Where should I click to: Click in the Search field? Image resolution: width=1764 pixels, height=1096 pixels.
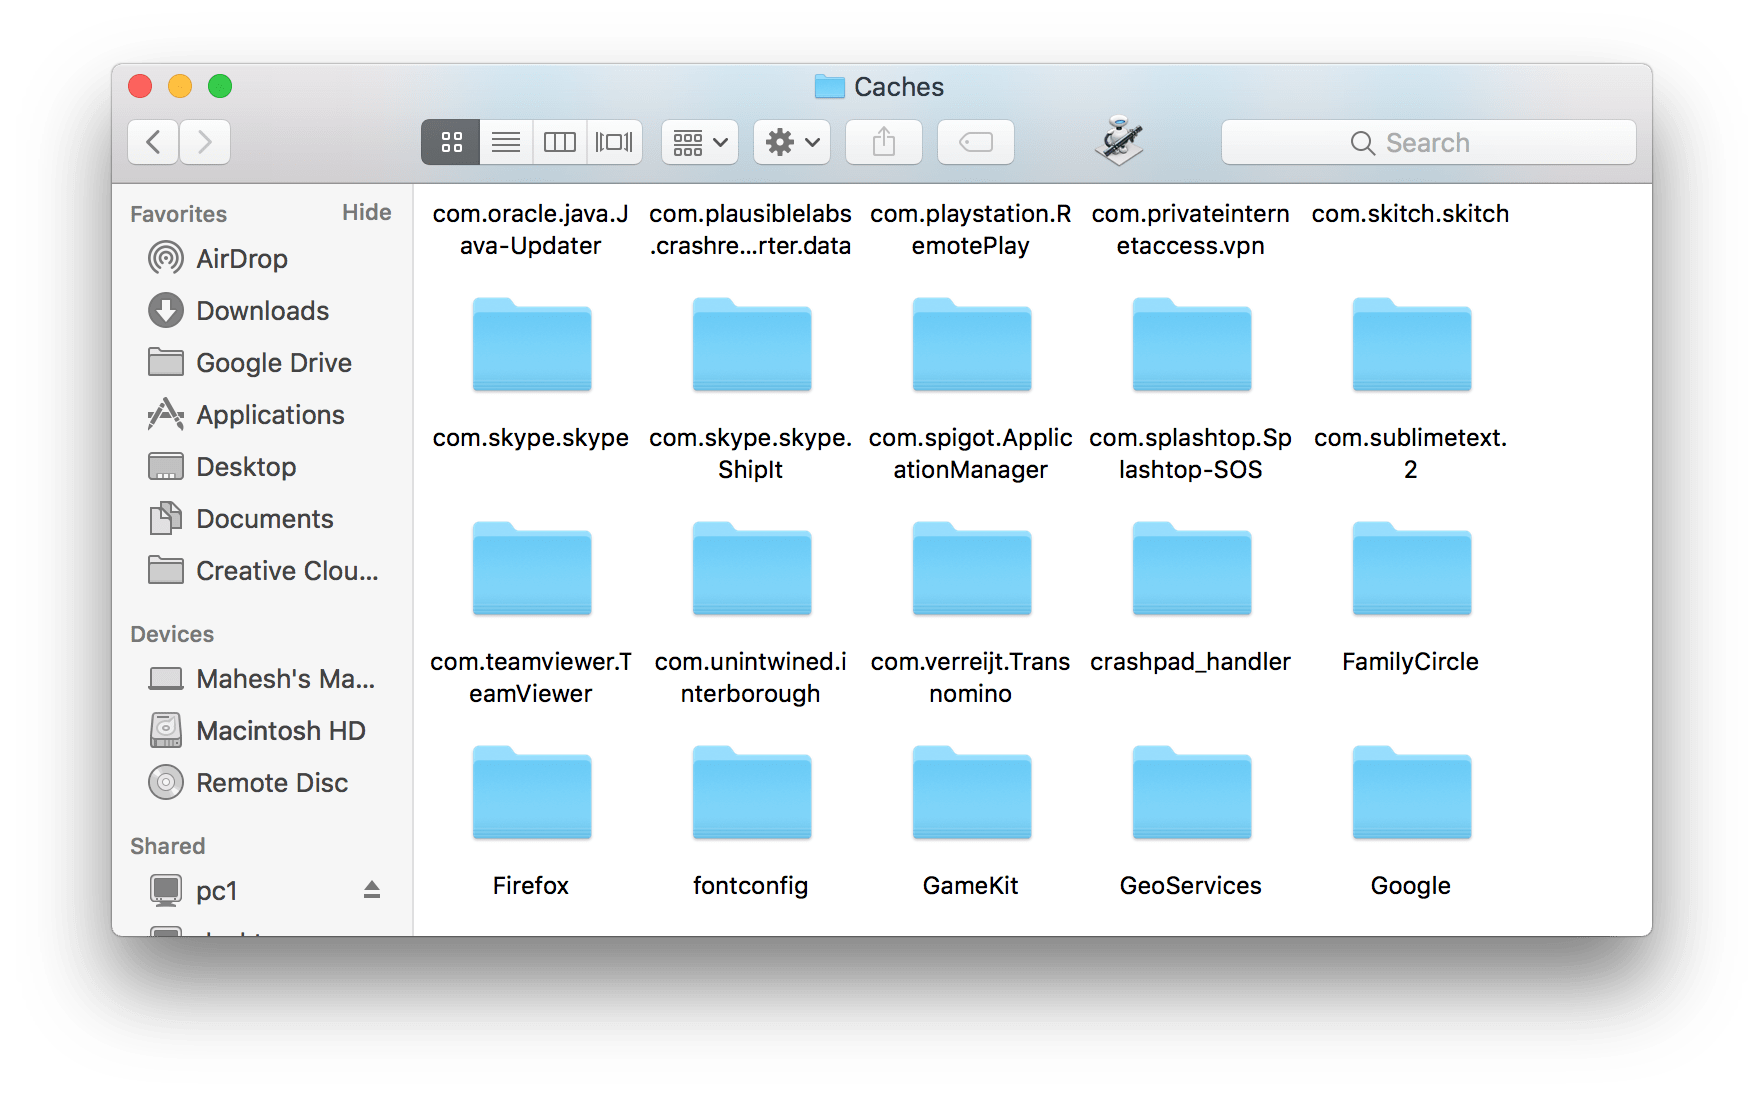coord(1428,142)
